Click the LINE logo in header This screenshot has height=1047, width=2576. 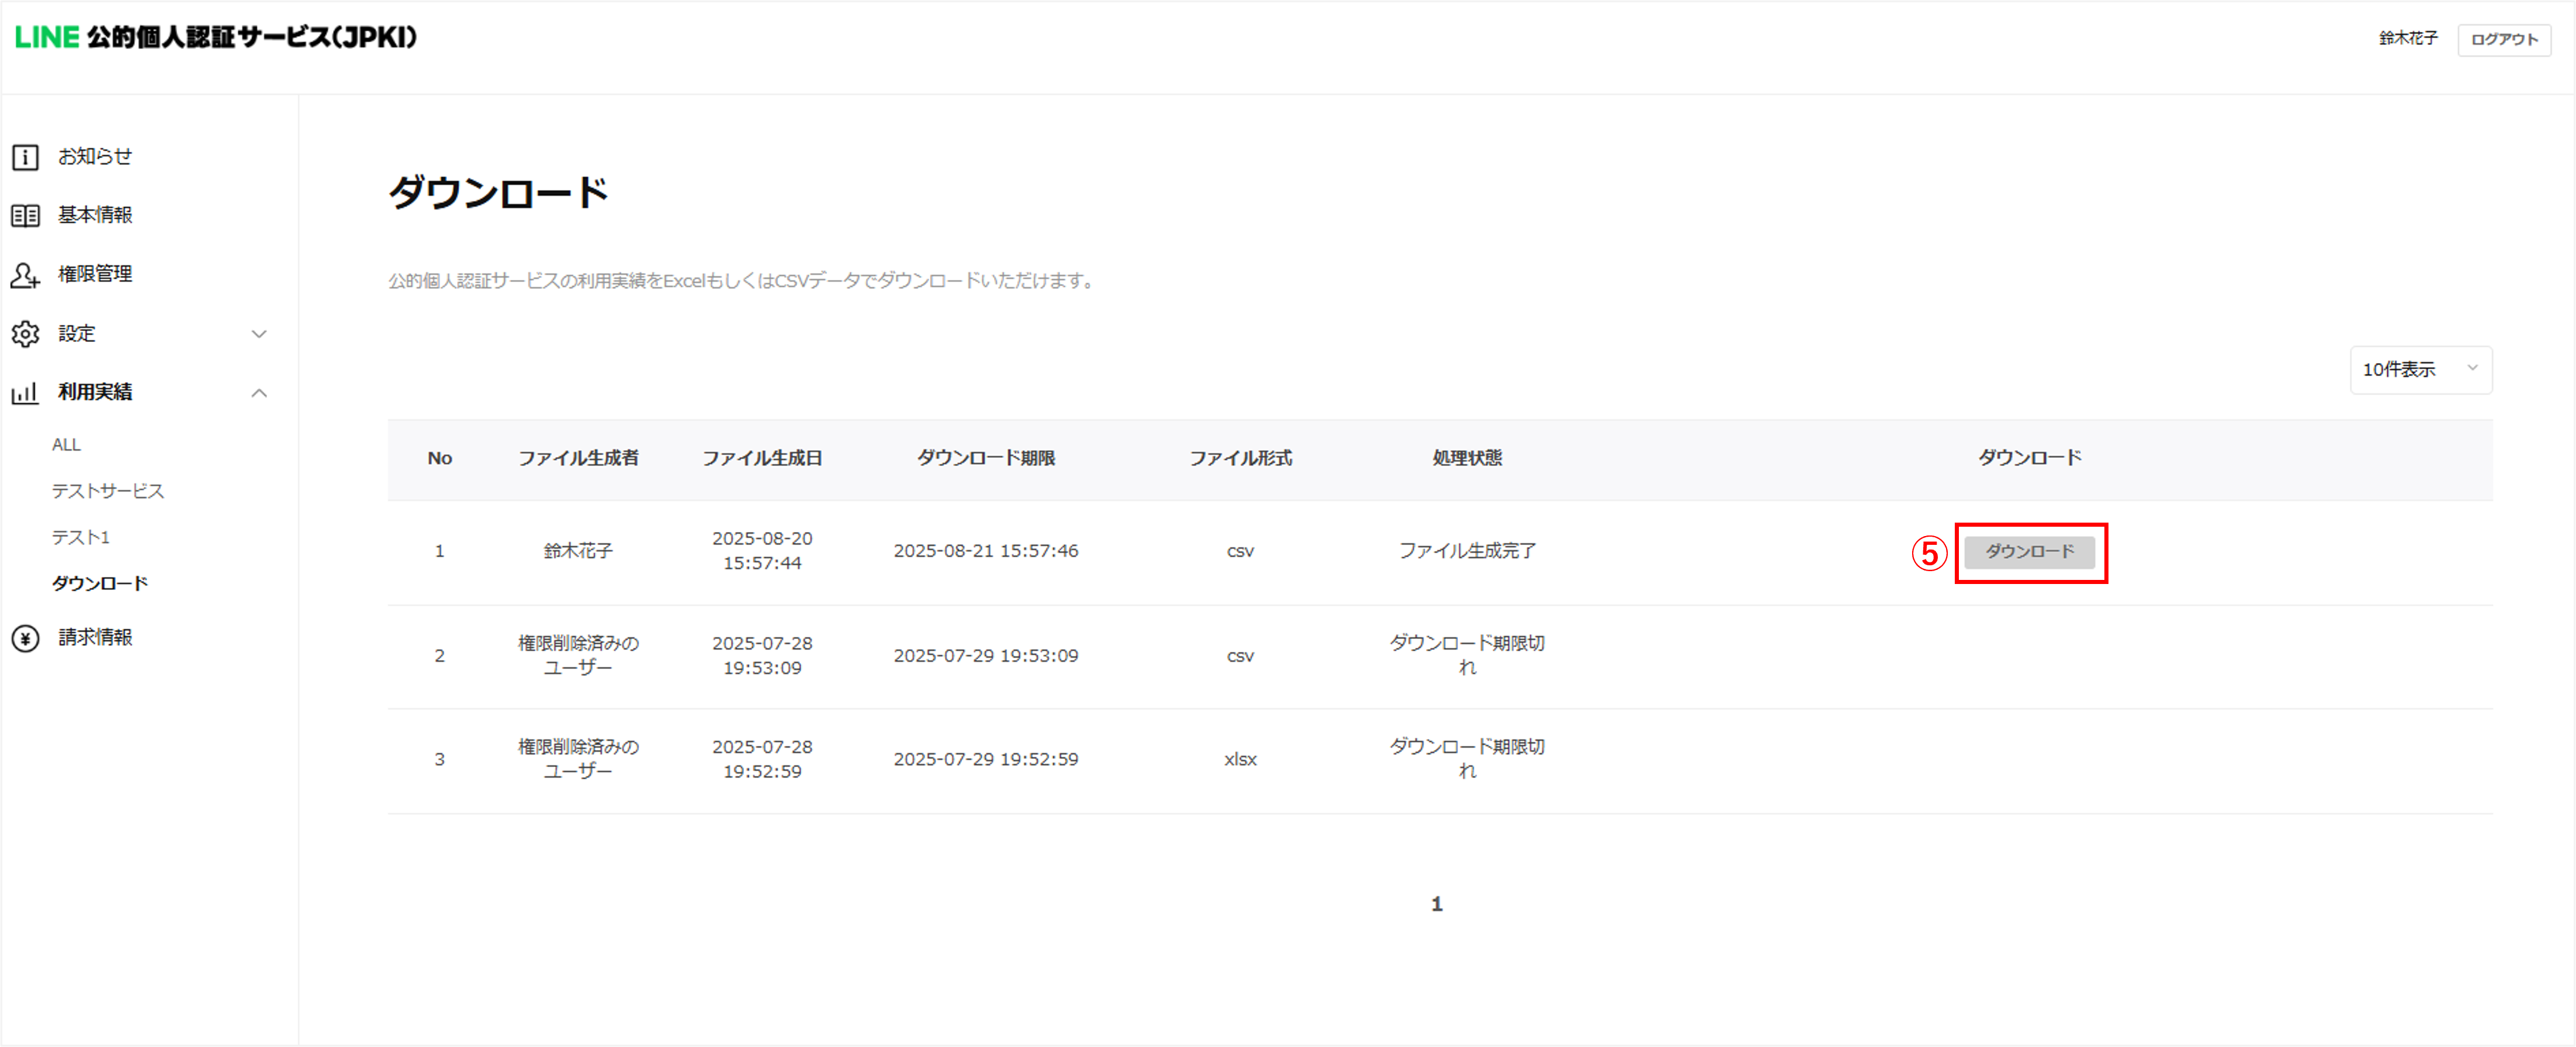click(47, 37)
